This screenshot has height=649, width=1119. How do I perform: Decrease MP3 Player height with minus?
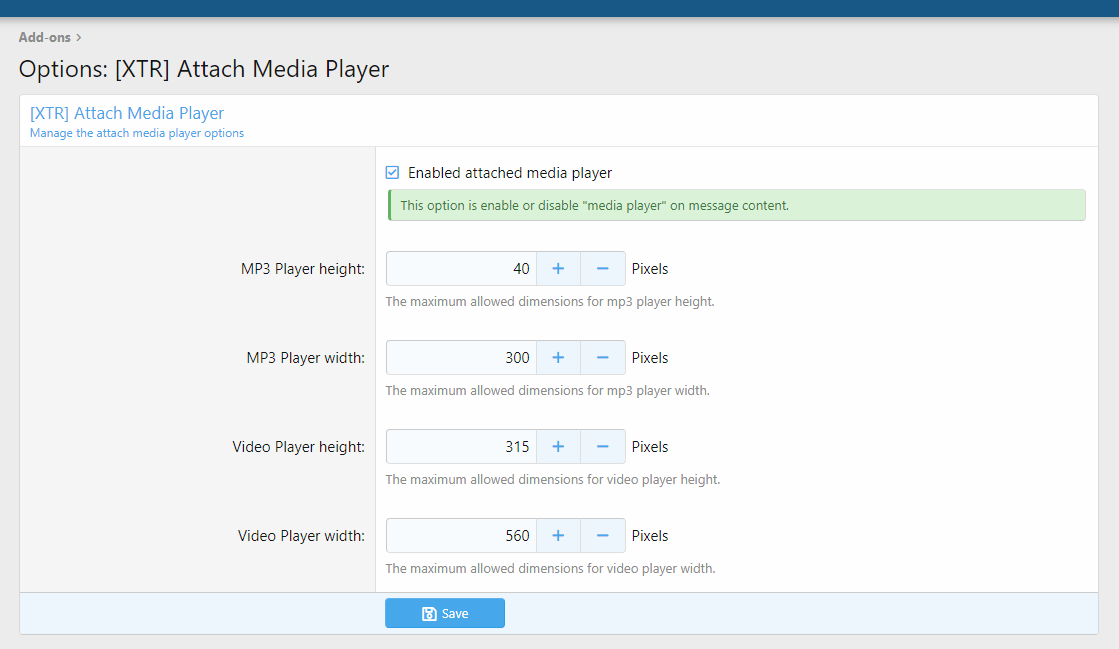point(603,268)
